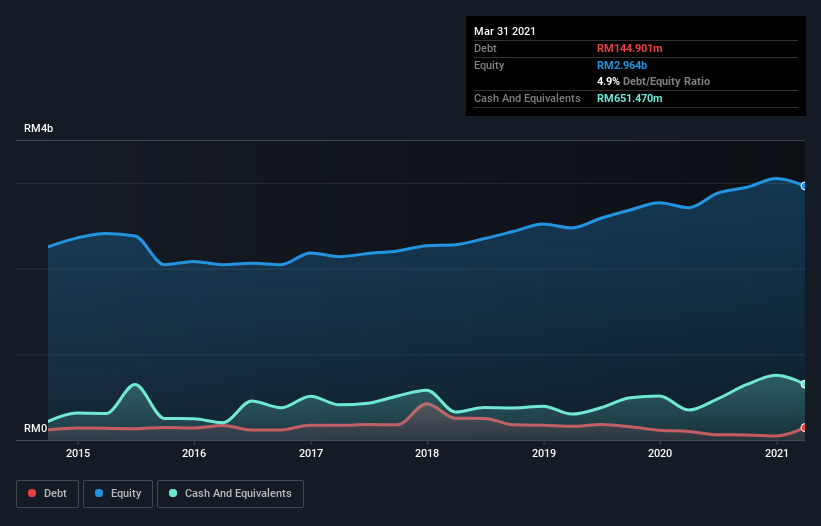Click the 2018 axis label

pos(427,453)
